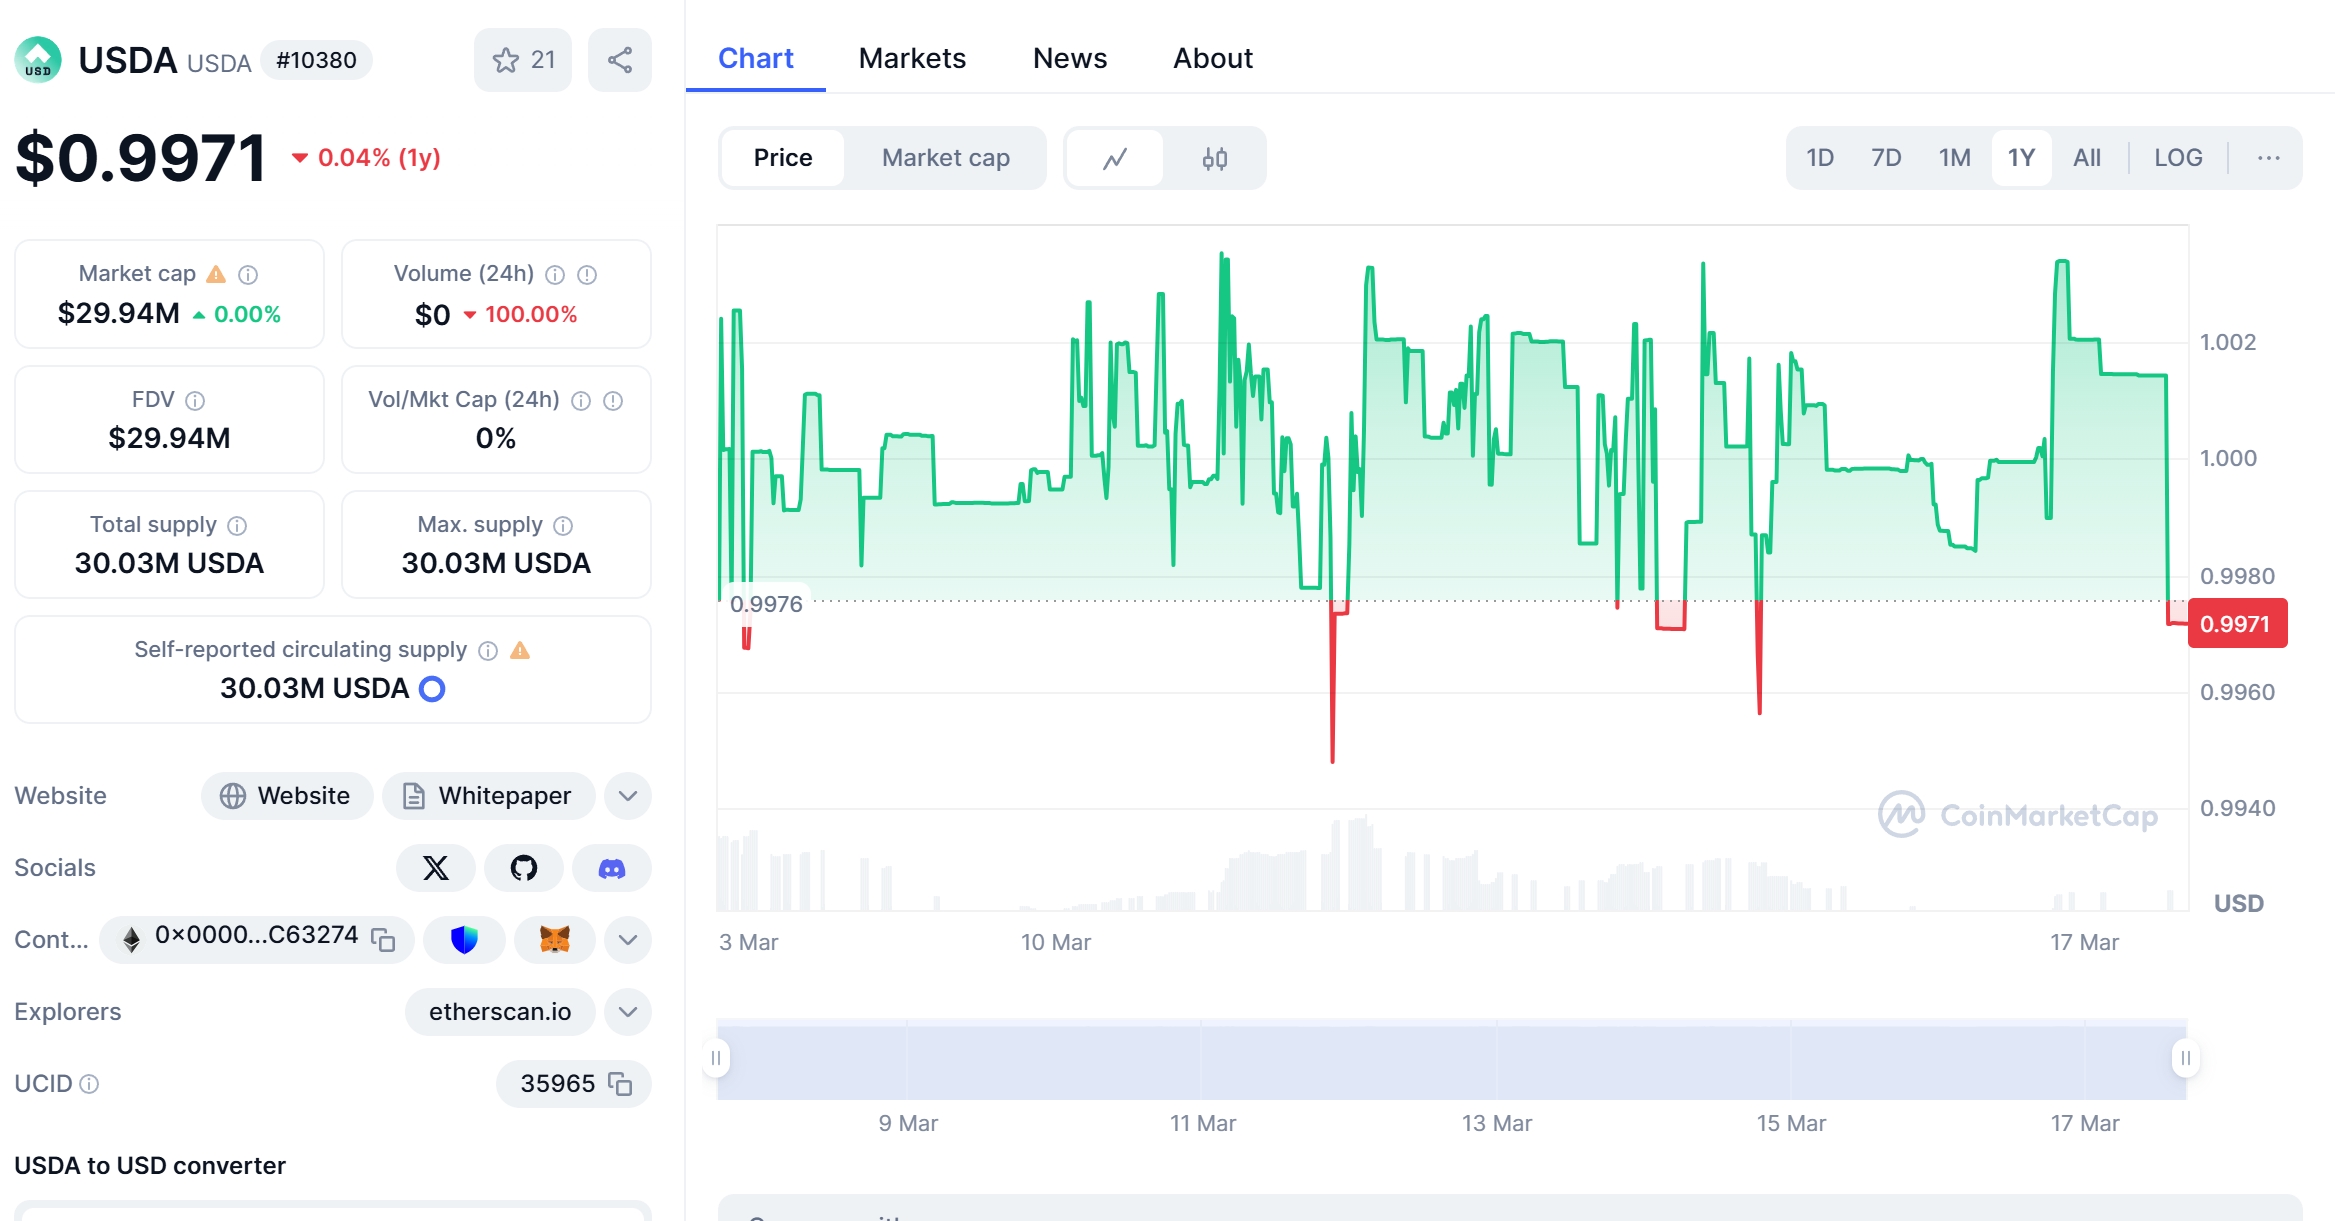Click the USDA to USD converter heading

coord(150,1166)
